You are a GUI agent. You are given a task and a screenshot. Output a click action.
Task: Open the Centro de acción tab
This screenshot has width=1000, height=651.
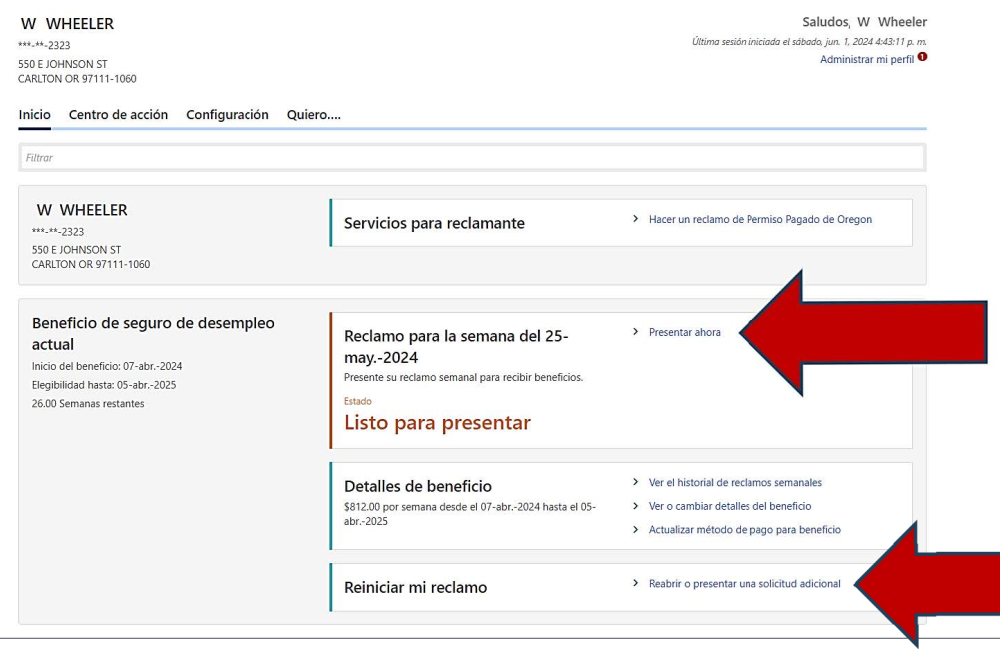coord(118,115)
